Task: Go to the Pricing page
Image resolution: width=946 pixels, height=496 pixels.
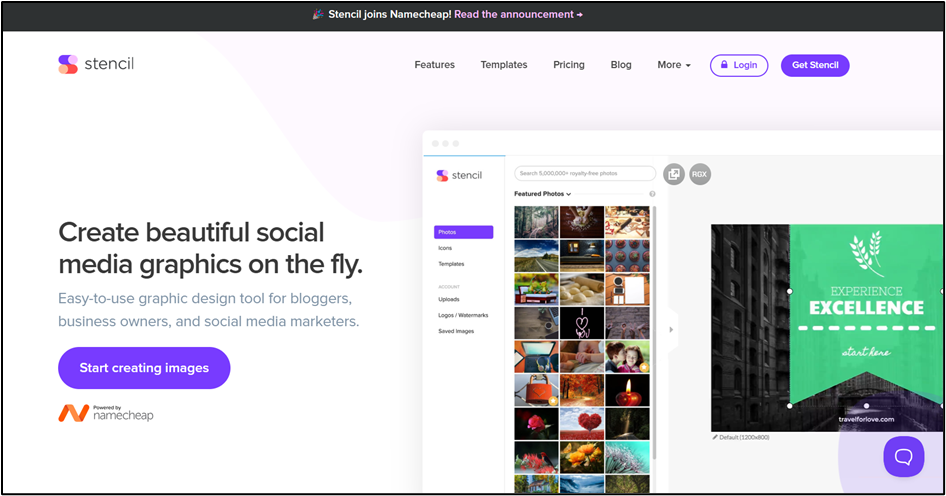Action: click(x=568, y=65)
